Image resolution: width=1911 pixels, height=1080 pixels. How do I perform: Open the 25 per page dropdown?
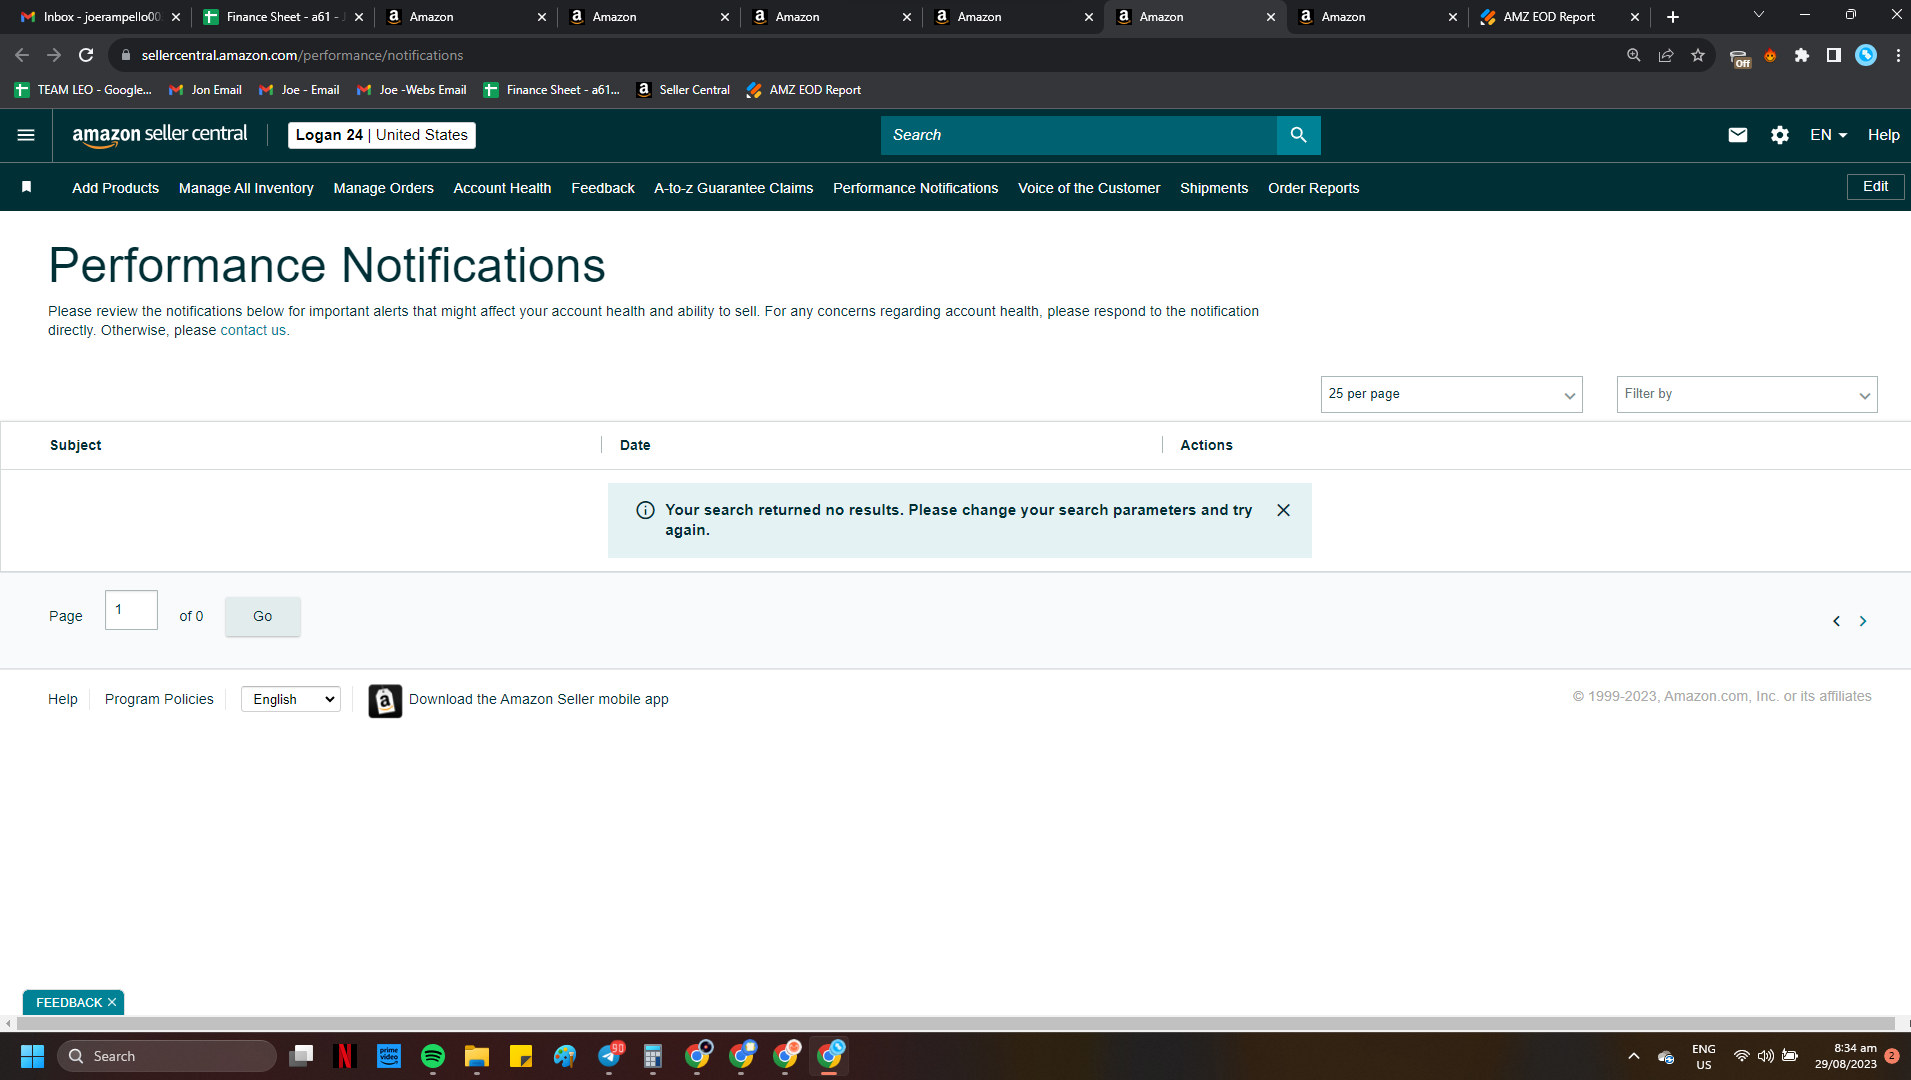tap(1451, 394)
